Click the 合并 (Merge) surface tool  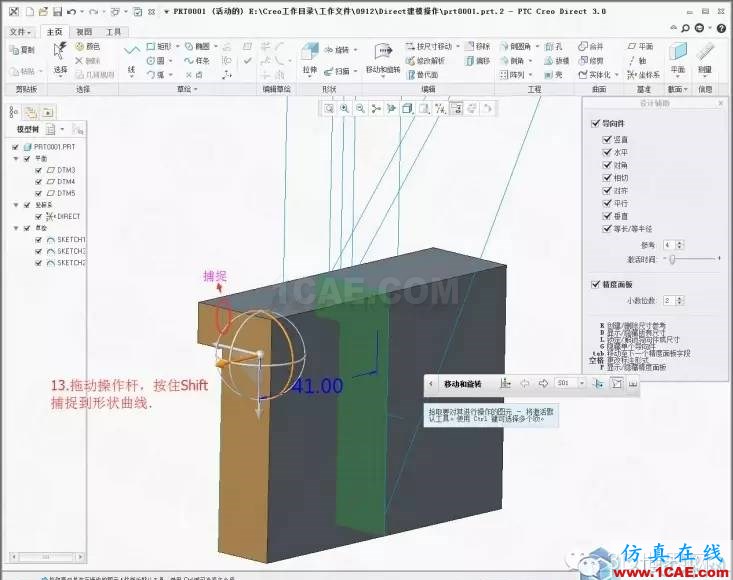591,46
